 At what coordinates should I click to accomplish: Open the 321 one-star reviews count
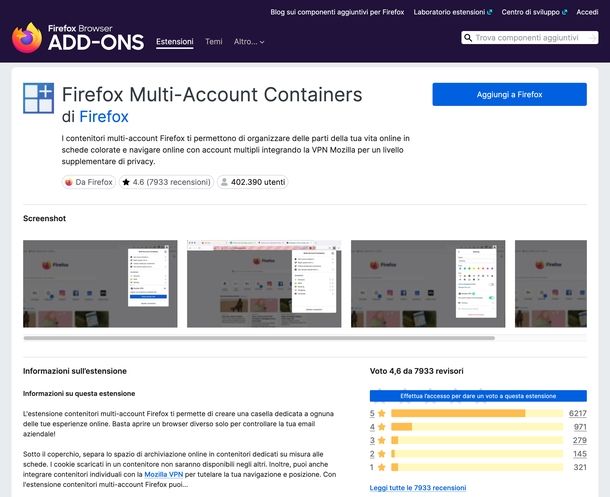[580, 467]
